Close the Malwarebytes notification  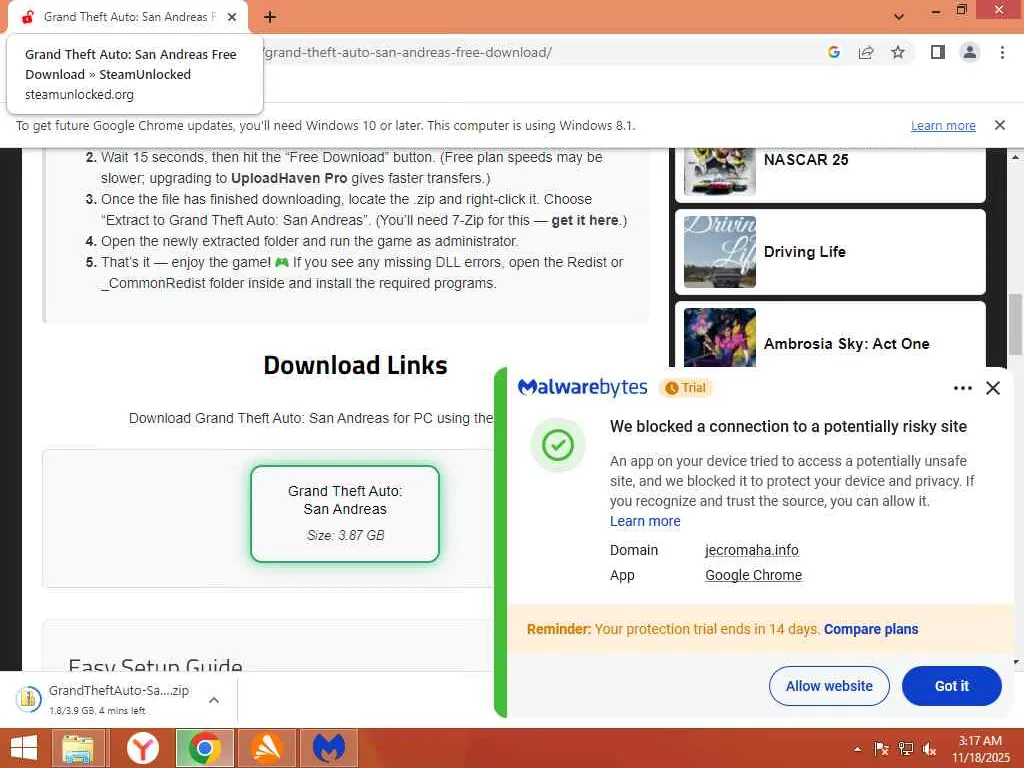993,388
